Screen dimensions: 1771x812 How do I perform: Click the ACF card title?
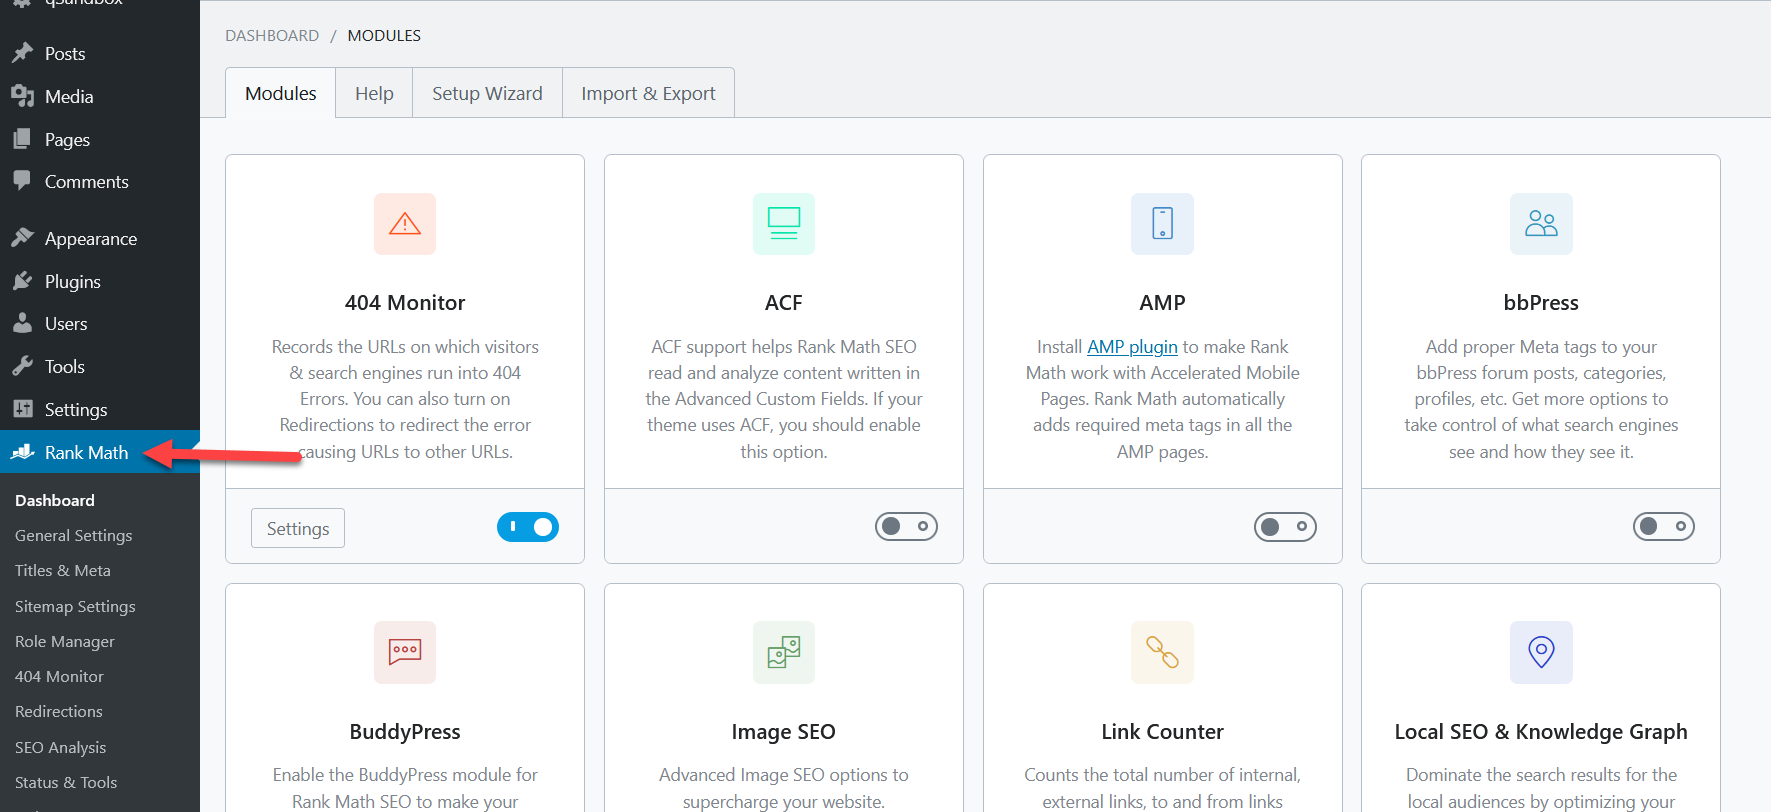coord(784,302)
